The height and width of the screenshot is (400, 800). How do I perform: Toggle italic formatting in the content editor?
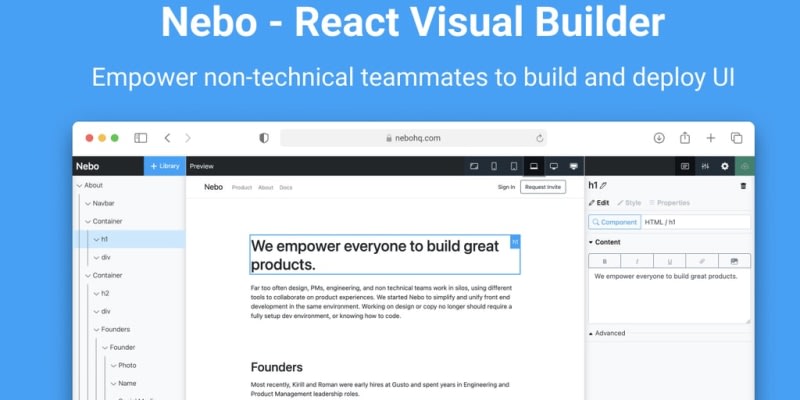(x=637, y=261)
